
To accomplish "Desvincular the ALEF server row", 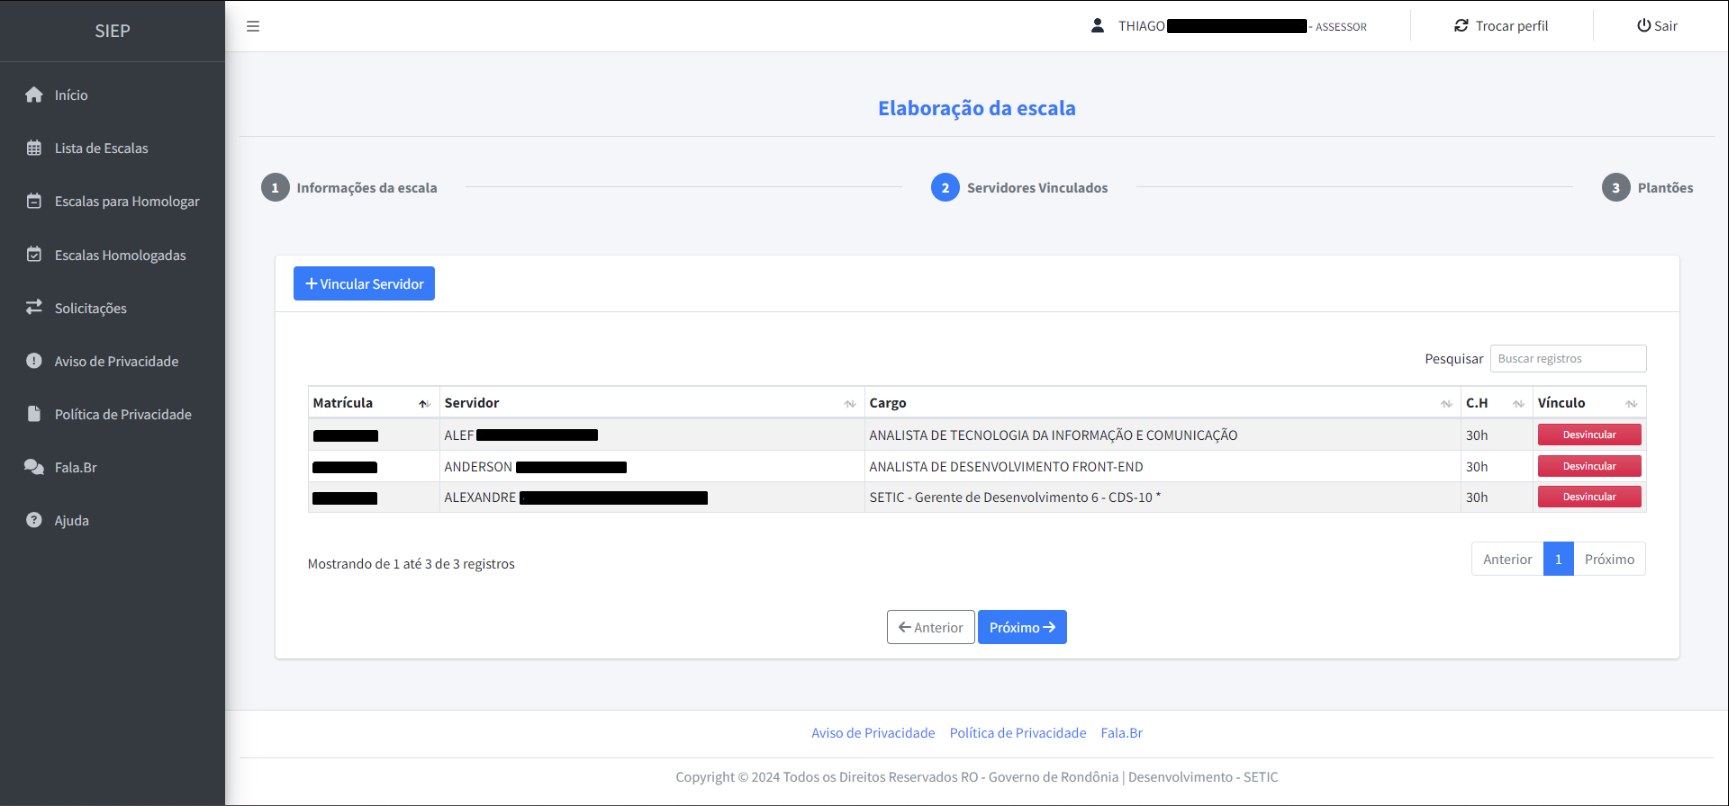I will click(x=1589, y=435).
